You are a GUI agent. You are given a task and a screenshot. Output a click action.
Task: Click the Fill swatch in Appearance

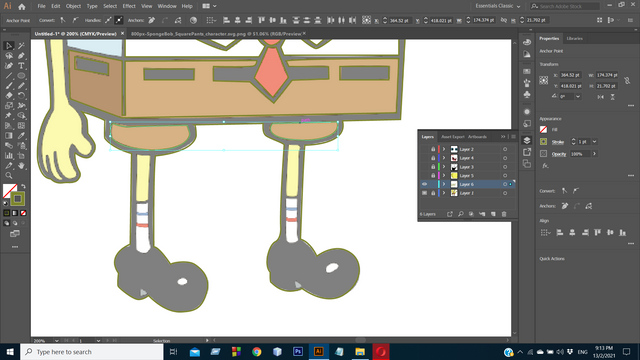point(543,129)
